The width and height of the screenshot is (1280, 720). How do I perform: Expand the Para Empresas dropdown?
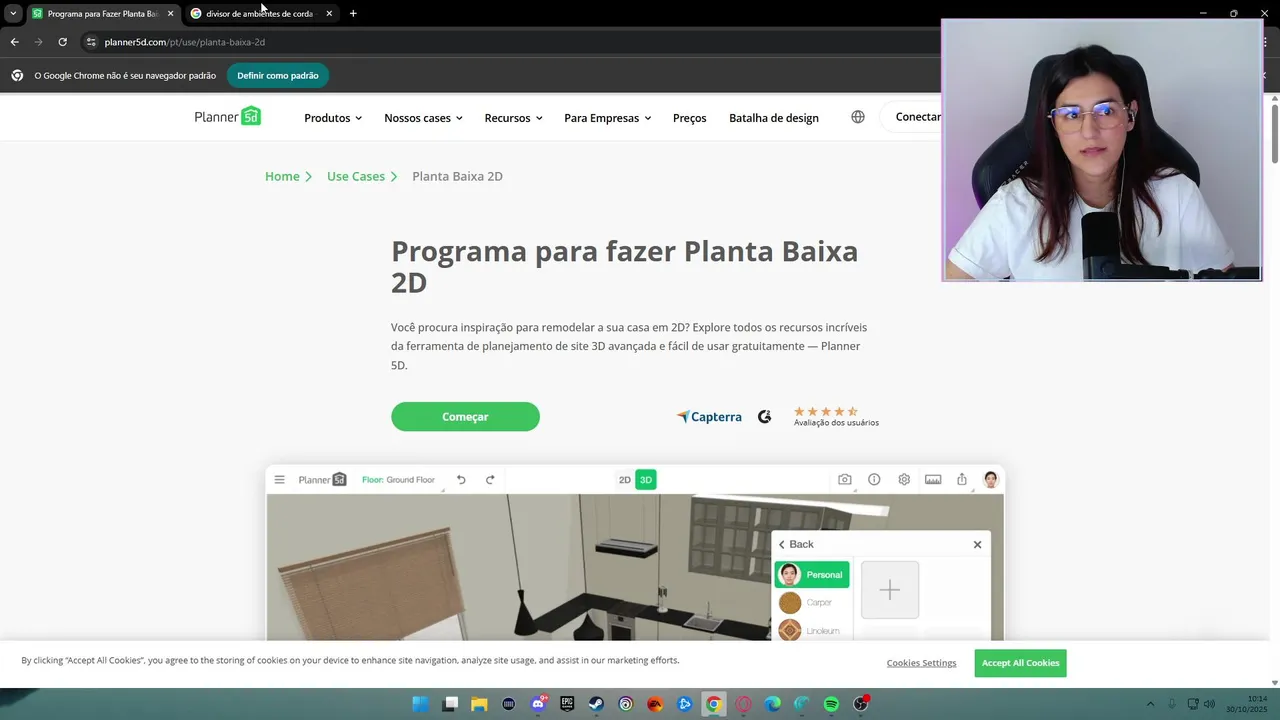pyautogui.click(x=607, y=118)
